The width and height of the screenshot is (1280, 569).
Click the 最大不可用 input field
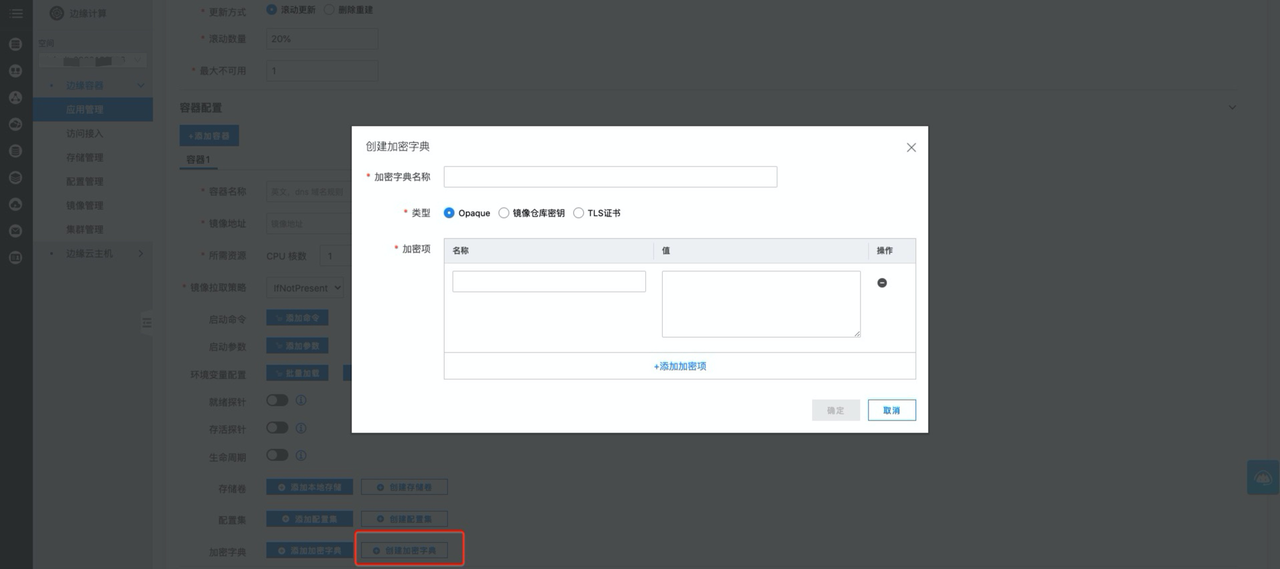pyautogui.click(x=322, y=71)
